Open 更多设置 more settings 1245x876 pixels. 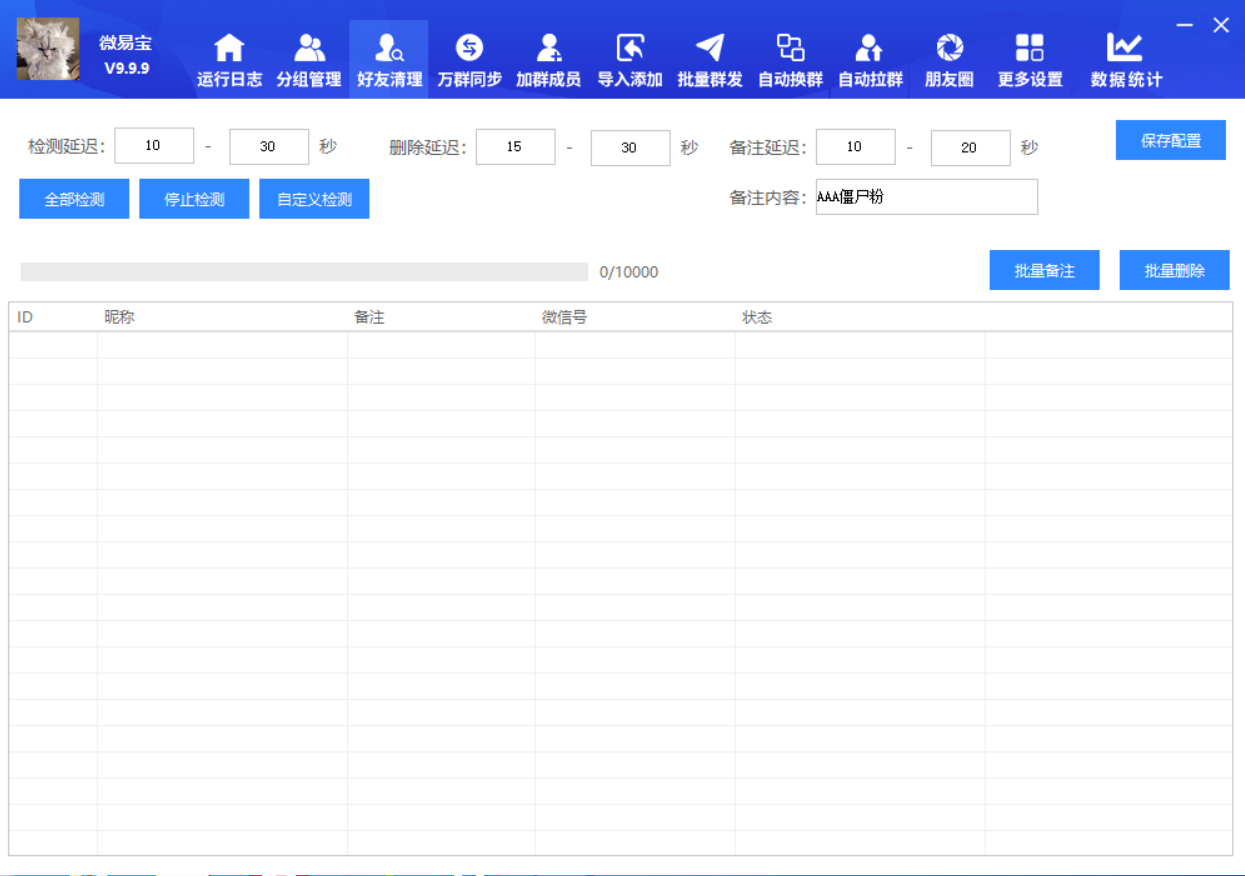pyautogui.click(x=1029, y=58)
